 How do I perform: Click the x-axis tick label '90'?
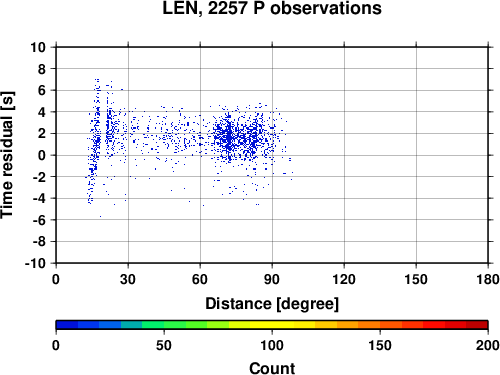click(272, 279)
